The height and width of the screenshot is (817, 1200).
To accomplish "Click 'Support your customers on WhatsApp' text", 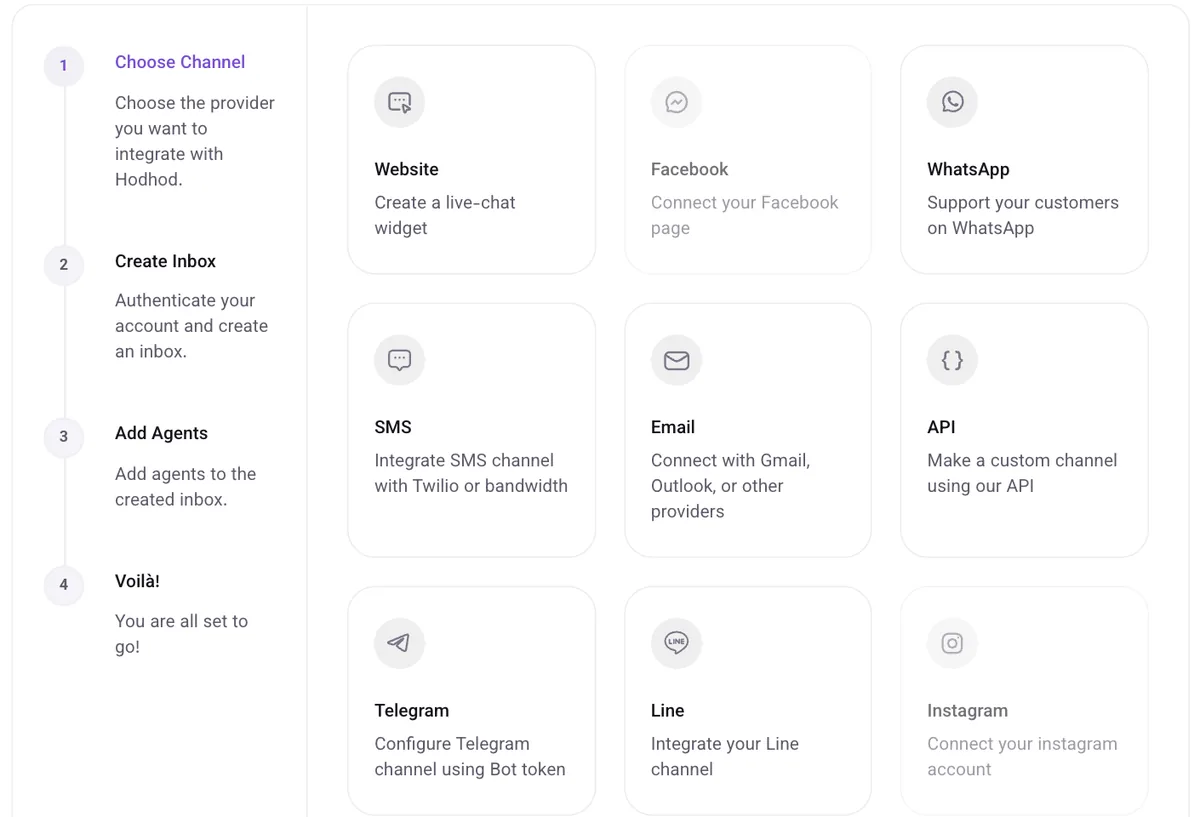I will pyautogui.click(x=1023, y=215).
